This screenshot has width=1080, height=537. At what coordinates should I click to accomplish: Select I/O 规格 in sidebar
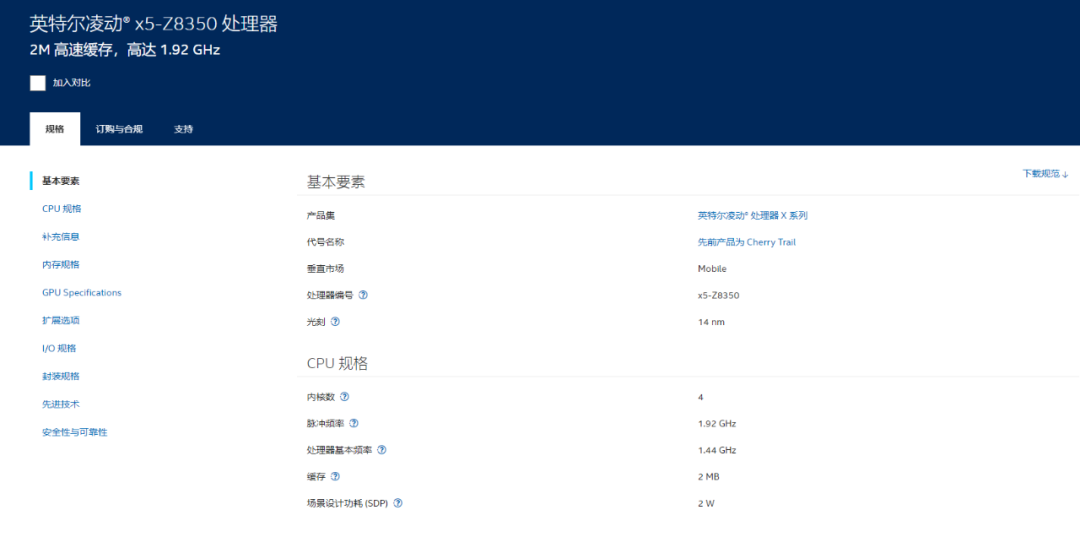tap(59, 348)
